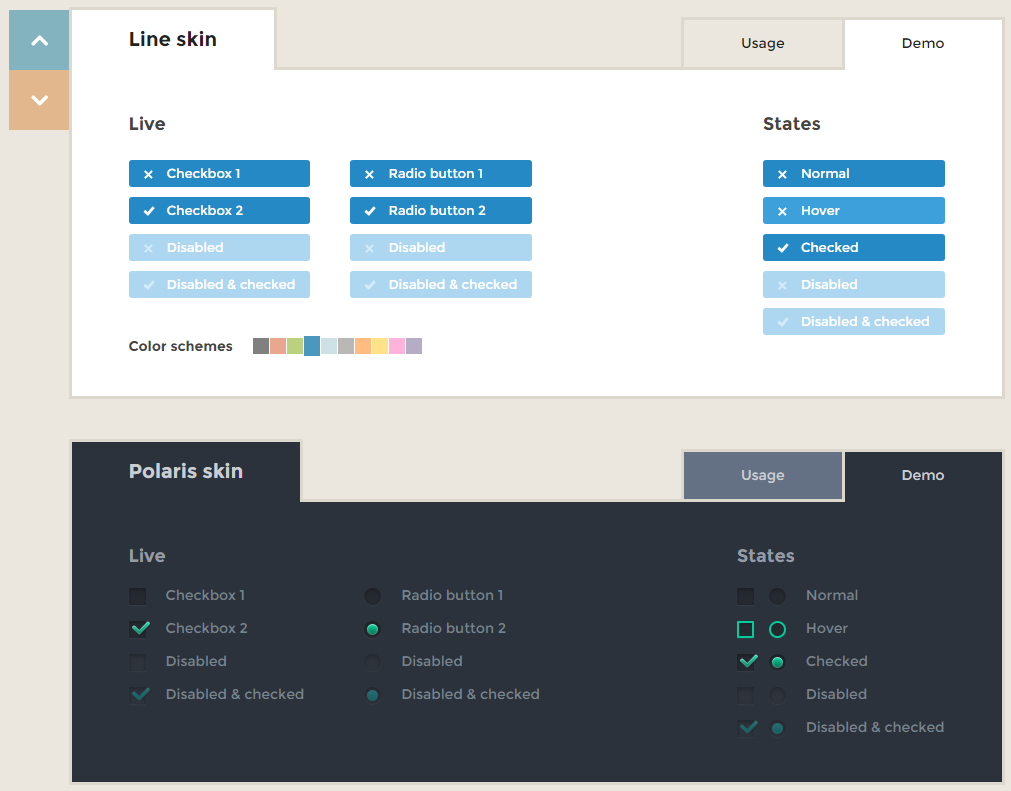The image size is (1011, 791).
Task: Open the Polaris skin Usage tab
Action: (763, 475)
